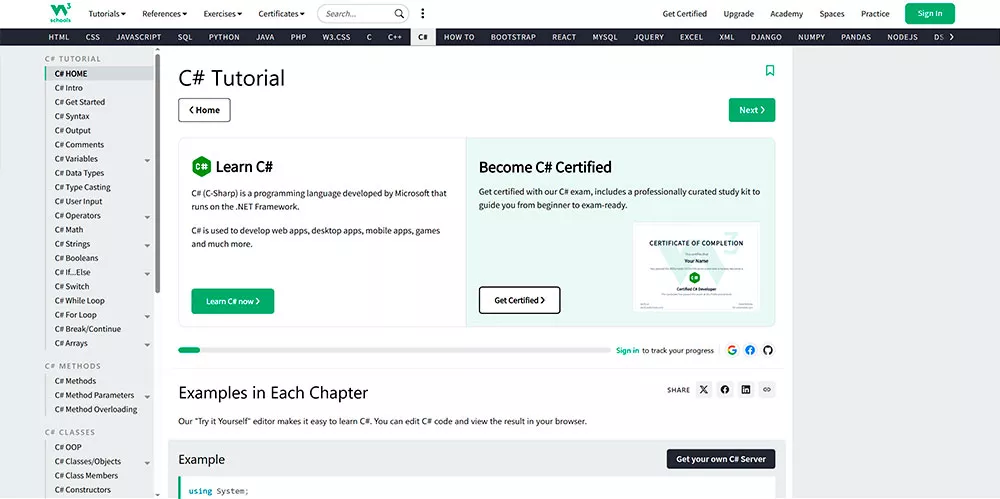Click the Home previous-page button
Image resolution: width=1000 pixels, height=499 pixels.
click(204, 110)
